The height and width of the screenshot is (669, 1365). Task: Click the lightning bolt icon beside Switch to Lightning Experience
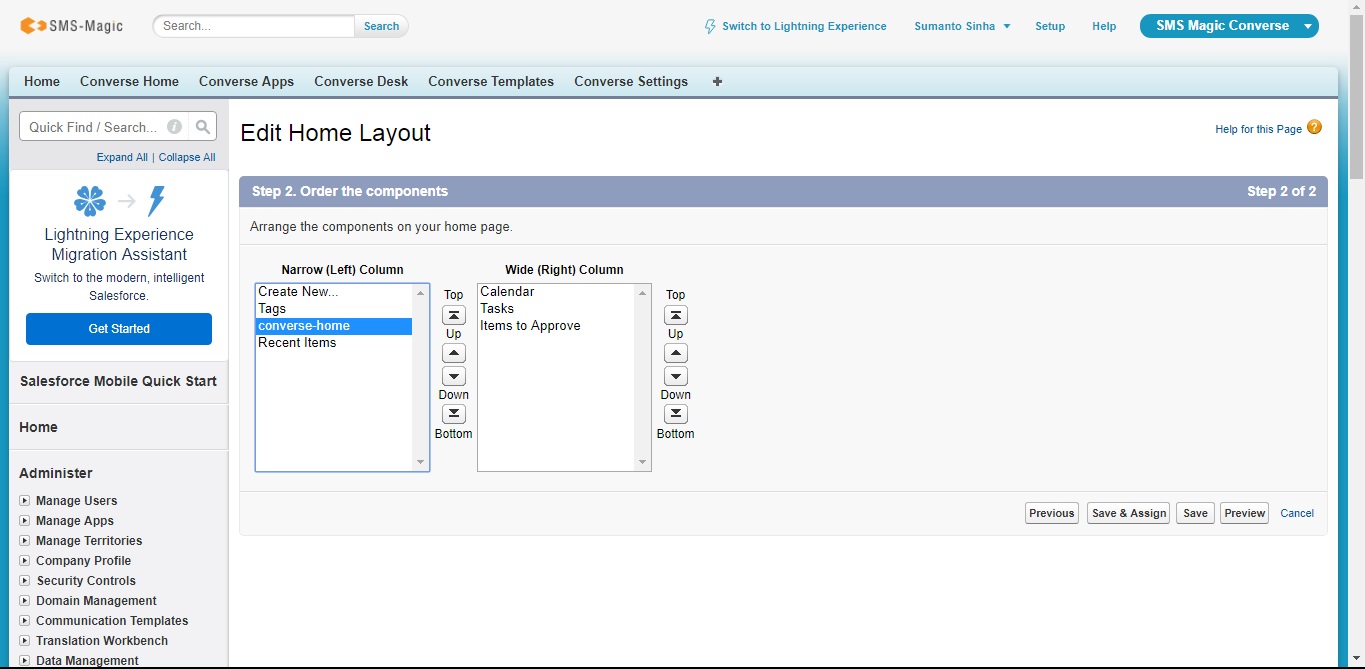tap(710, 26)
